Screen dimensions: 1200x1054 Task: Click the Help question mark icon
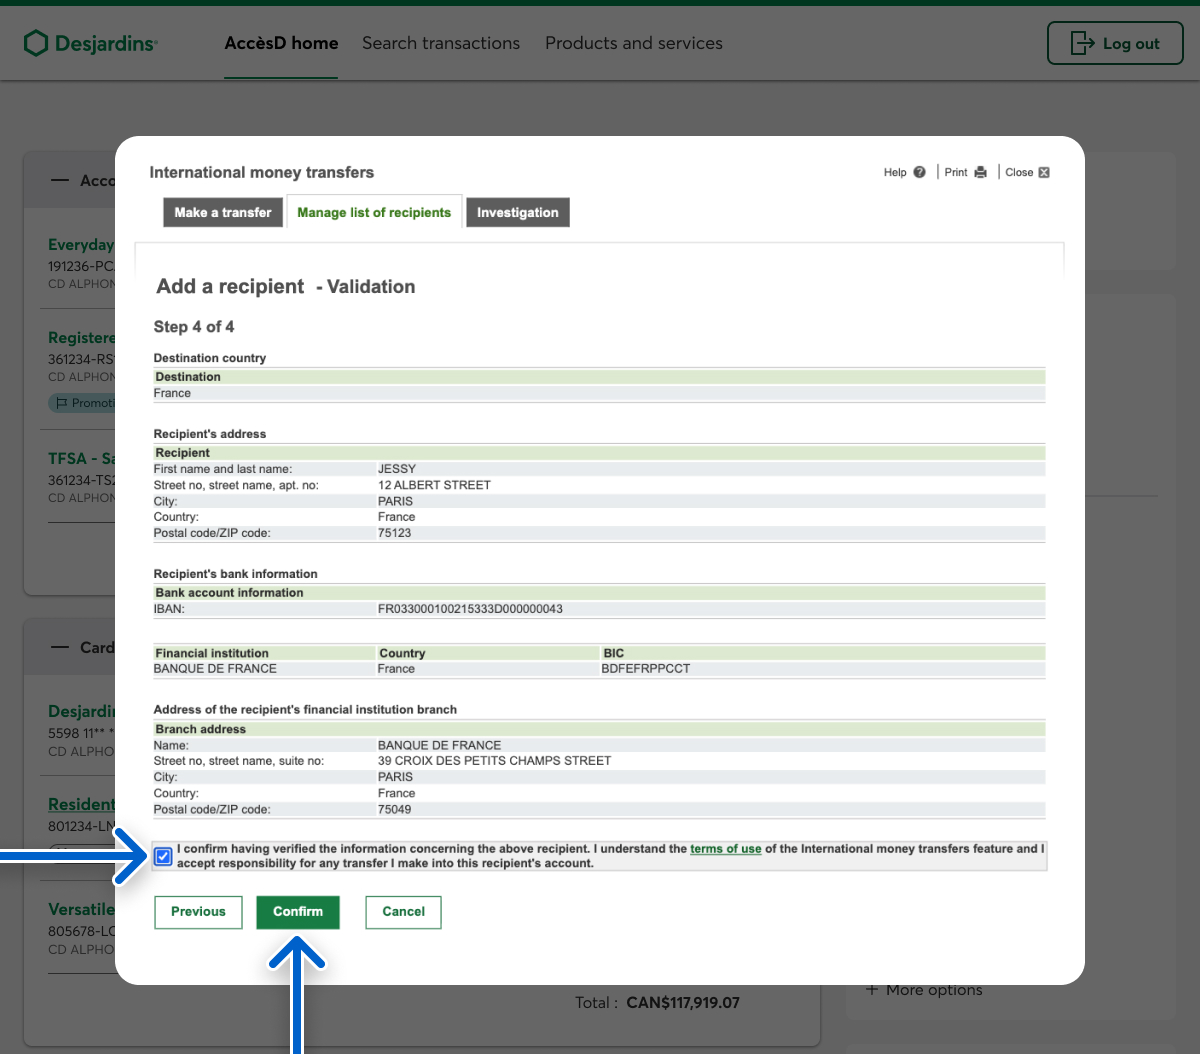[x=919, y=172]
